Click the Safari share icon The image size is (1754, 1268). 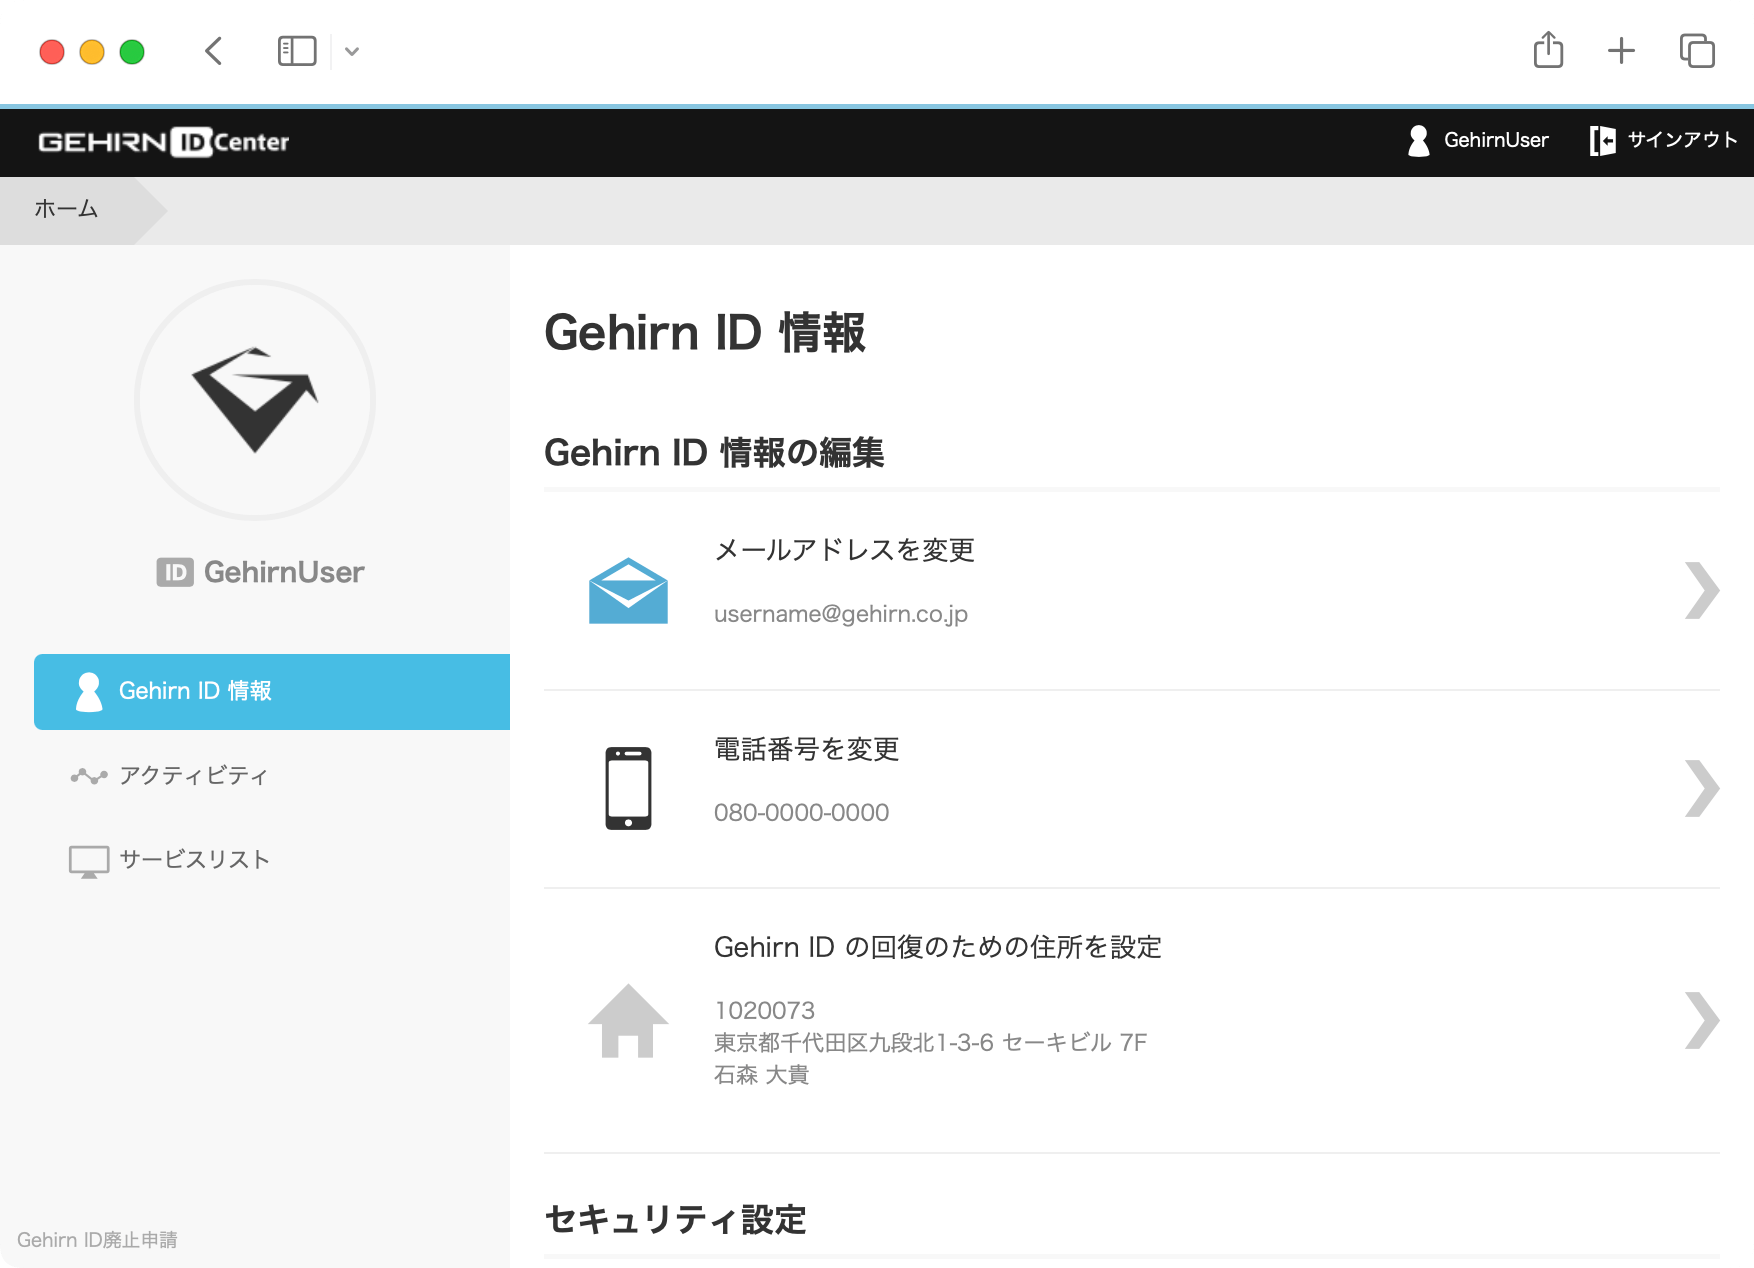pos(1548,50)
